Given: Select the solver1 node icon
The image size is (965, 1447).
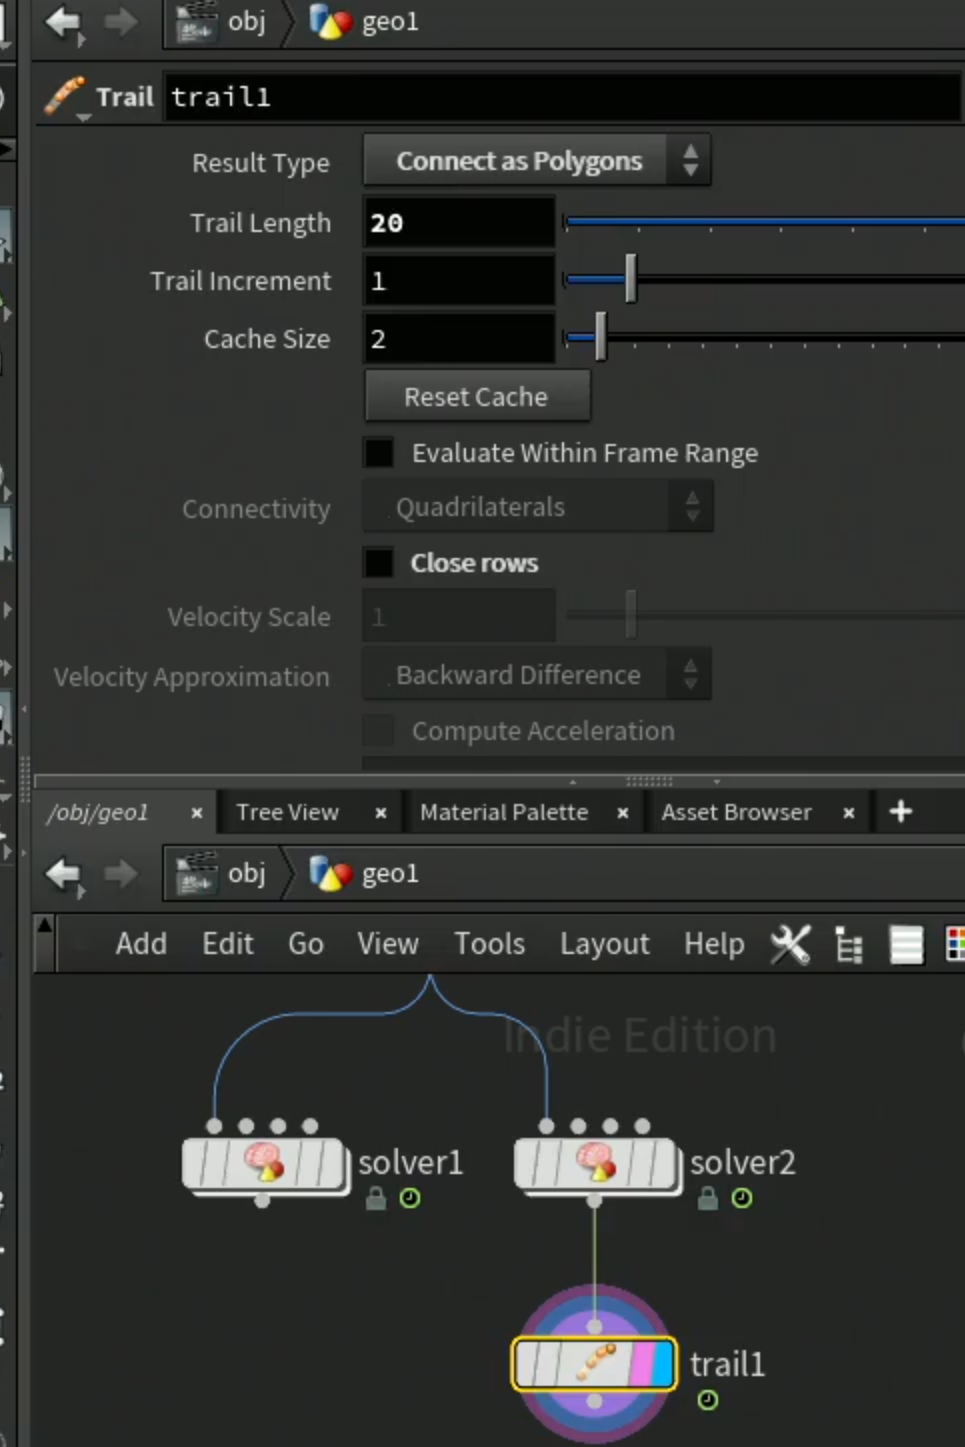Looking at the screenshot, I should (264, 1163).
